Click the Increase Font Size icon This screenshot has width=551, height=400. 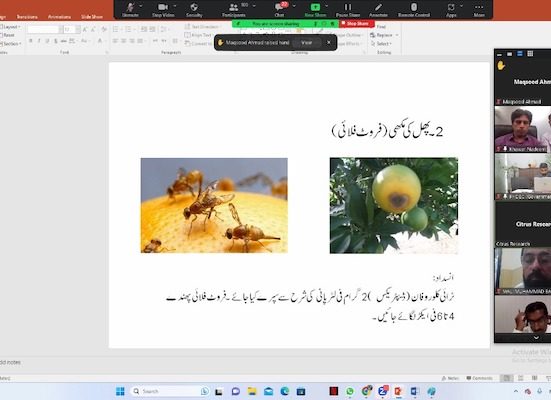pos(85,30)
